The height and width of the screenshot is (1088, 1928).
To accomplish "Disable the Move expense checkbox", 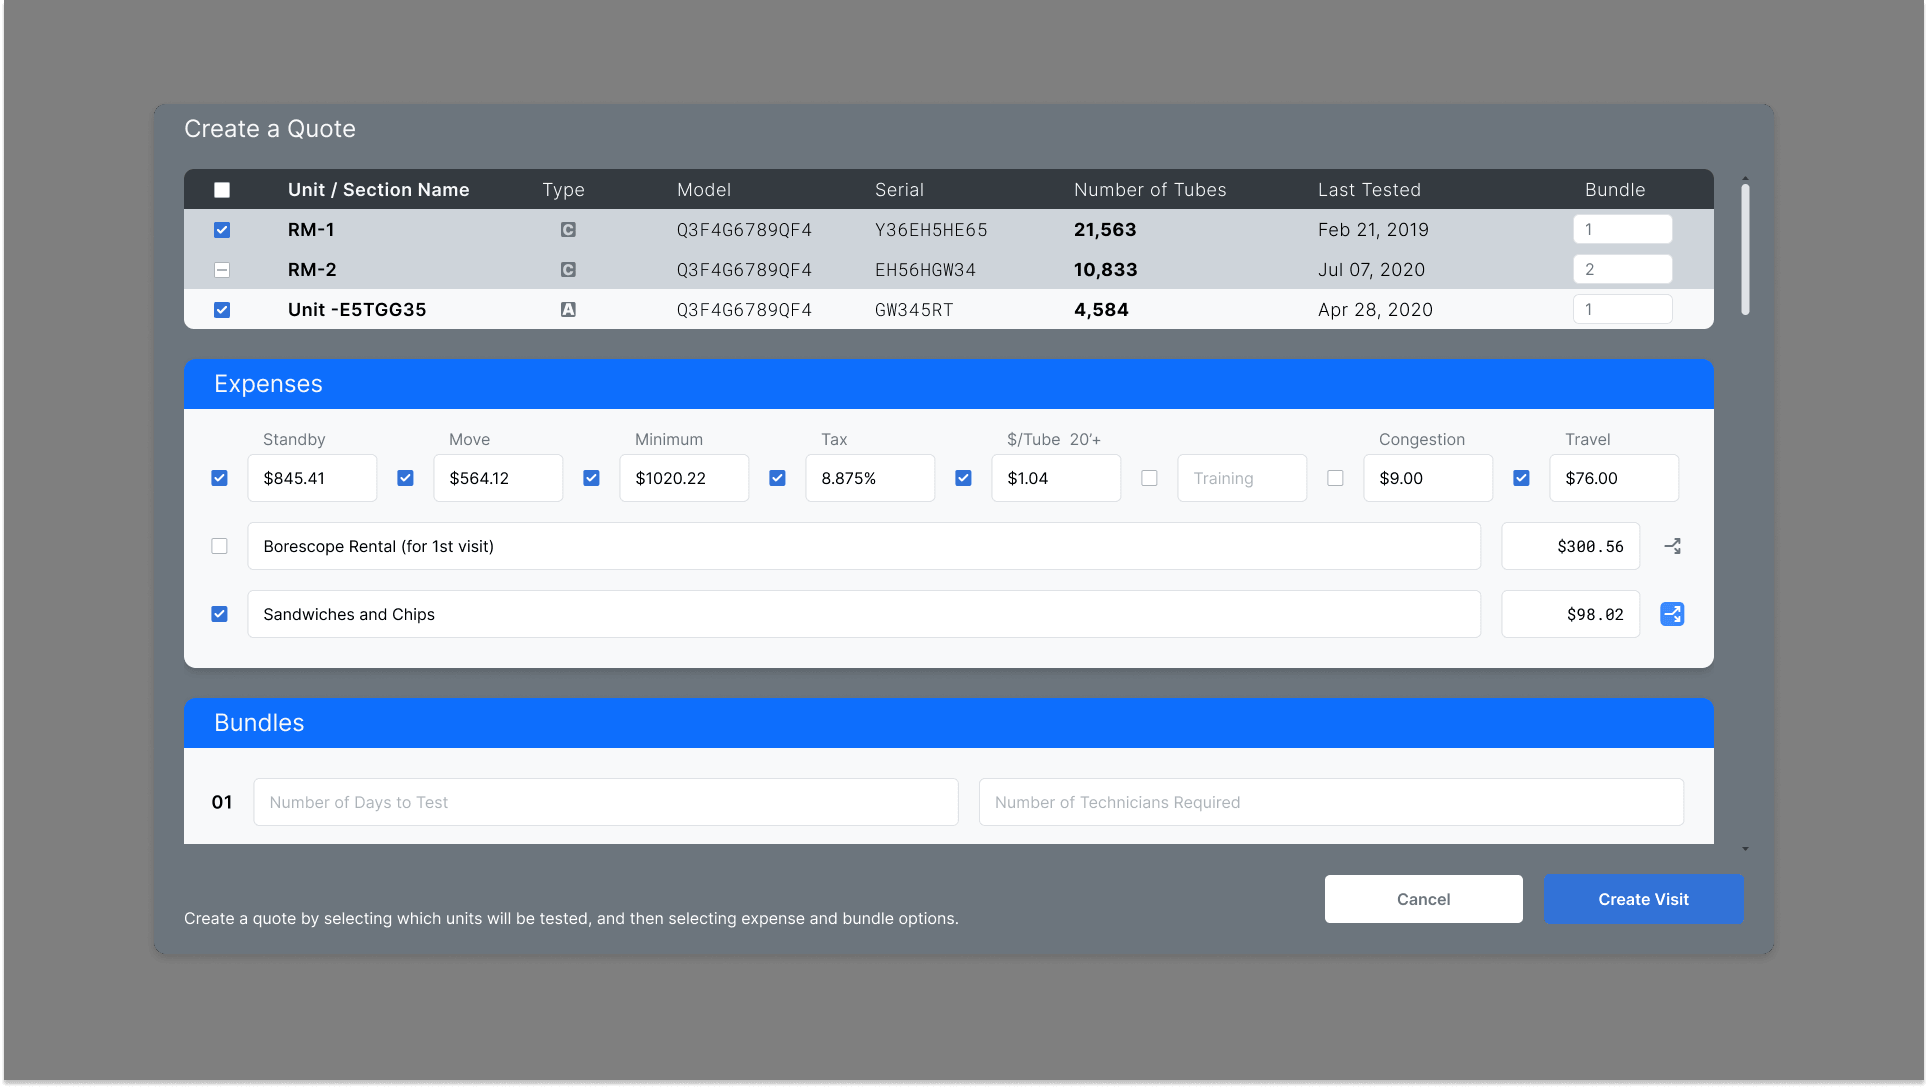I will [x=406, y=478].
